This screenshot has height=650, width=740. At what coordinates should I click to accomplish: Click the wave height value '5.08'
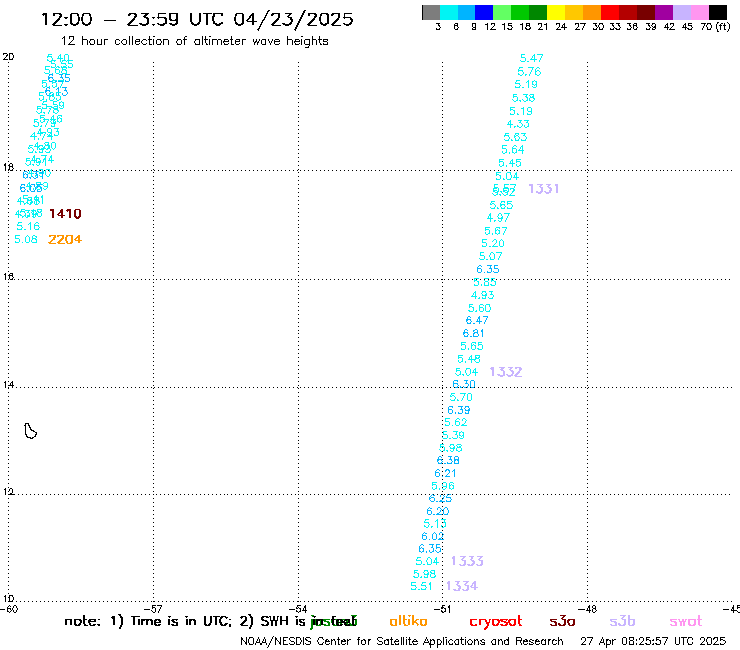tap(25, 239)
